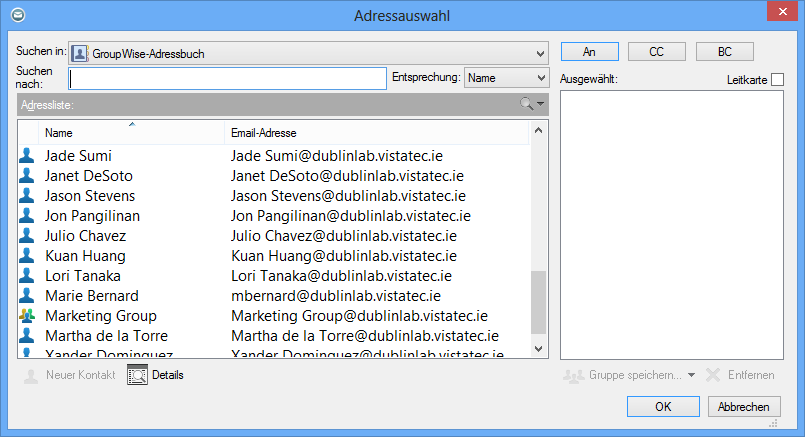Screen dimensions: 805x437
Task: Click the An button
Action: click(589, 52)
